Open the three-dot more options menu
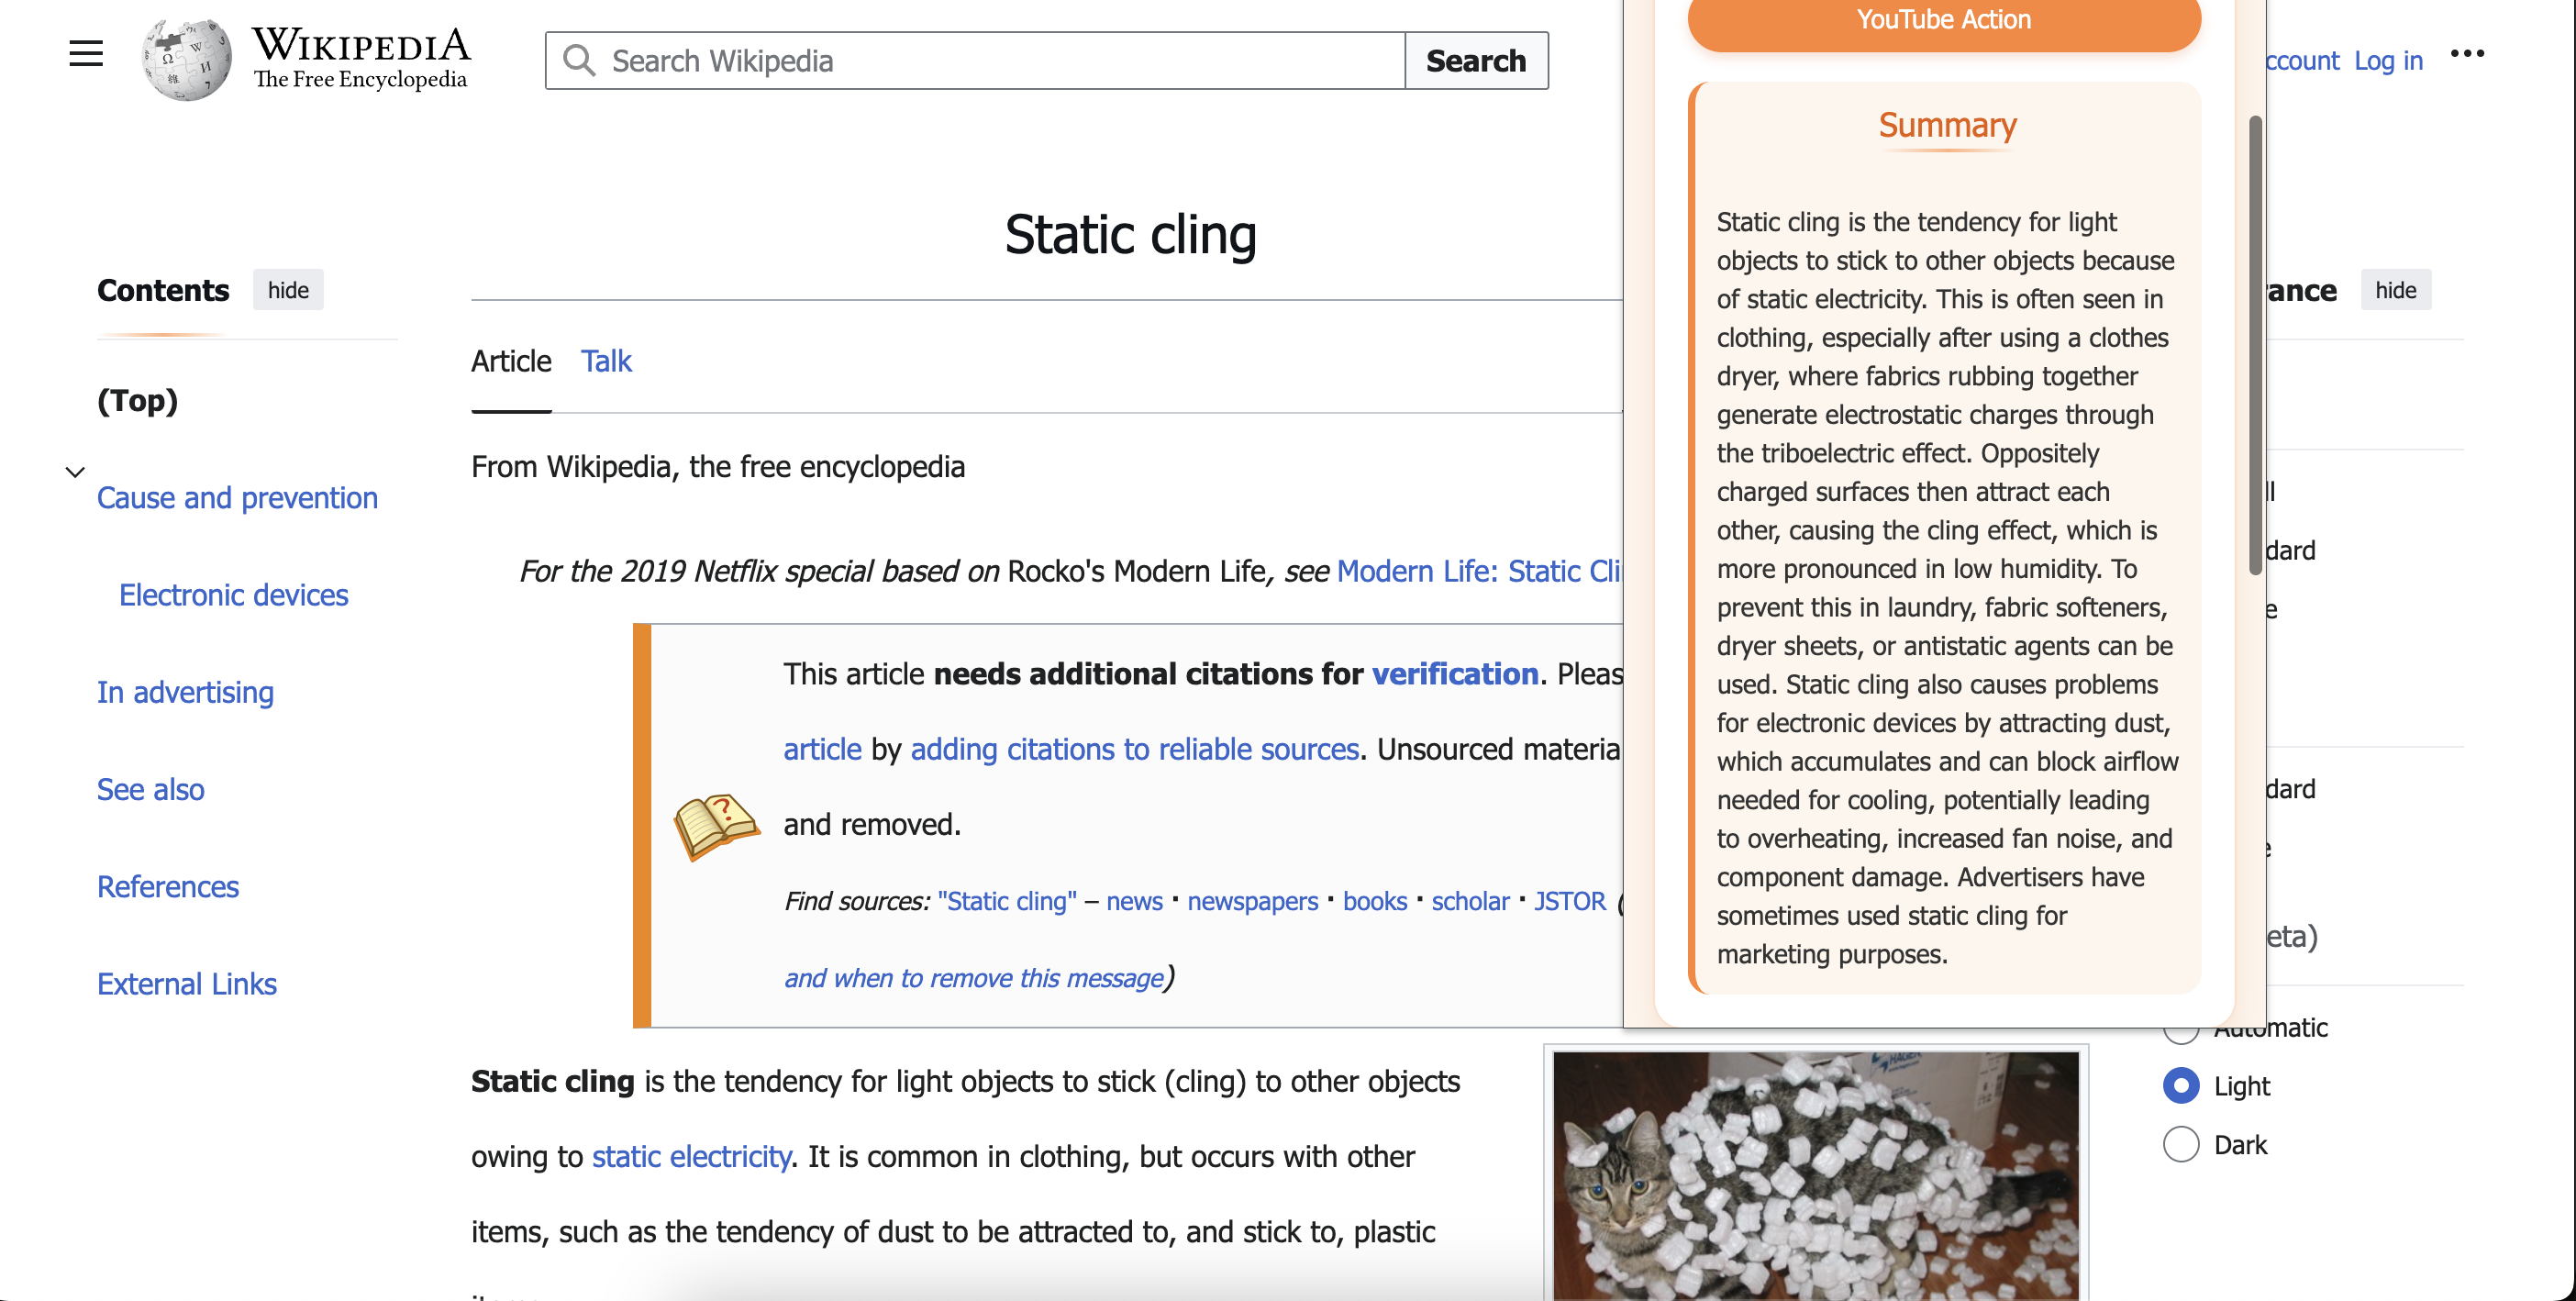 (2466, 54)
